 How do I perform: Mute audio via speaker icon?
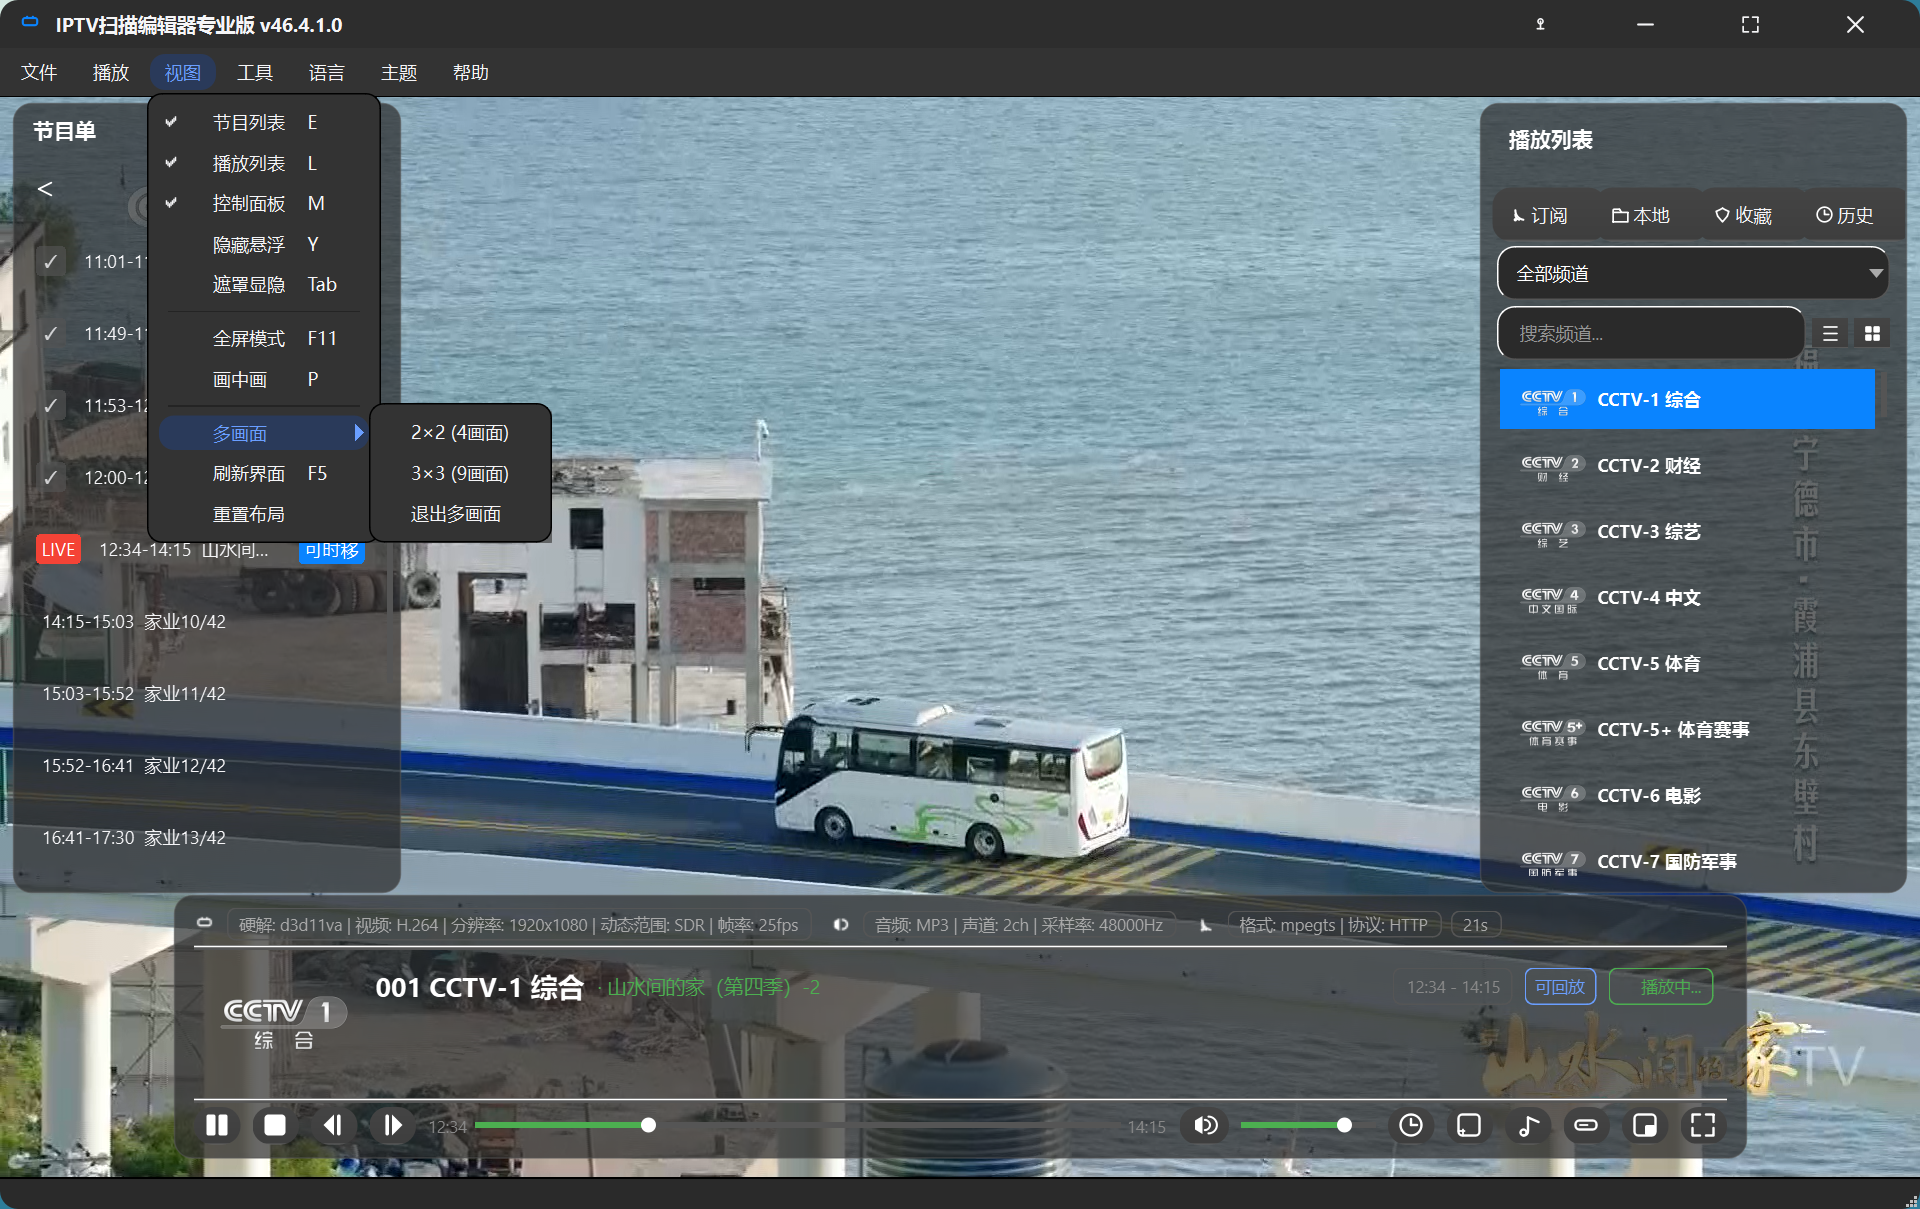(x=1206, y=1126)
